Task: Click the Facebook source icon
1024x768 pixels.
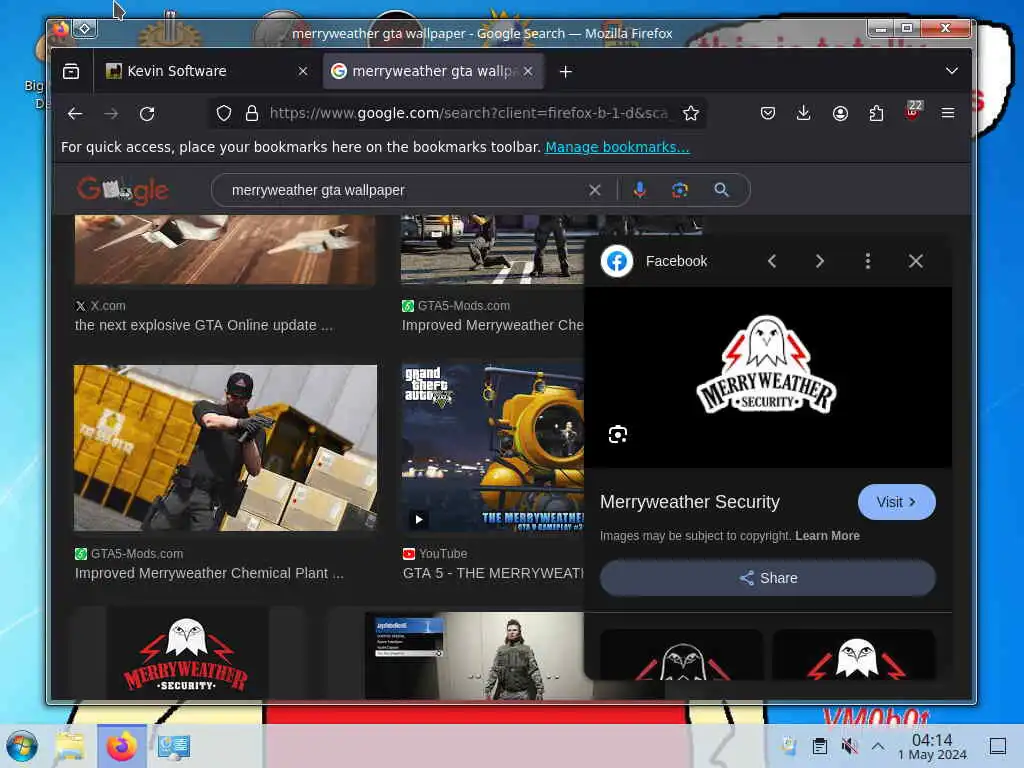Action: pyautogui.click(x=616, y=261)
